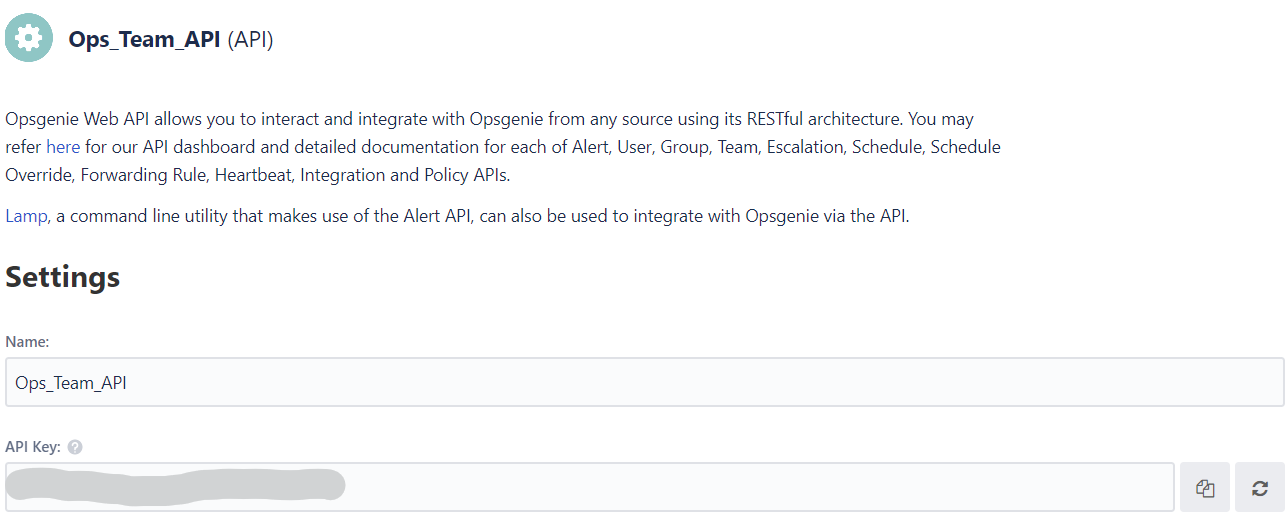Open the "here" API documentation link
The width and height of the screenshot is (1288, 516).
coord(63,147)
